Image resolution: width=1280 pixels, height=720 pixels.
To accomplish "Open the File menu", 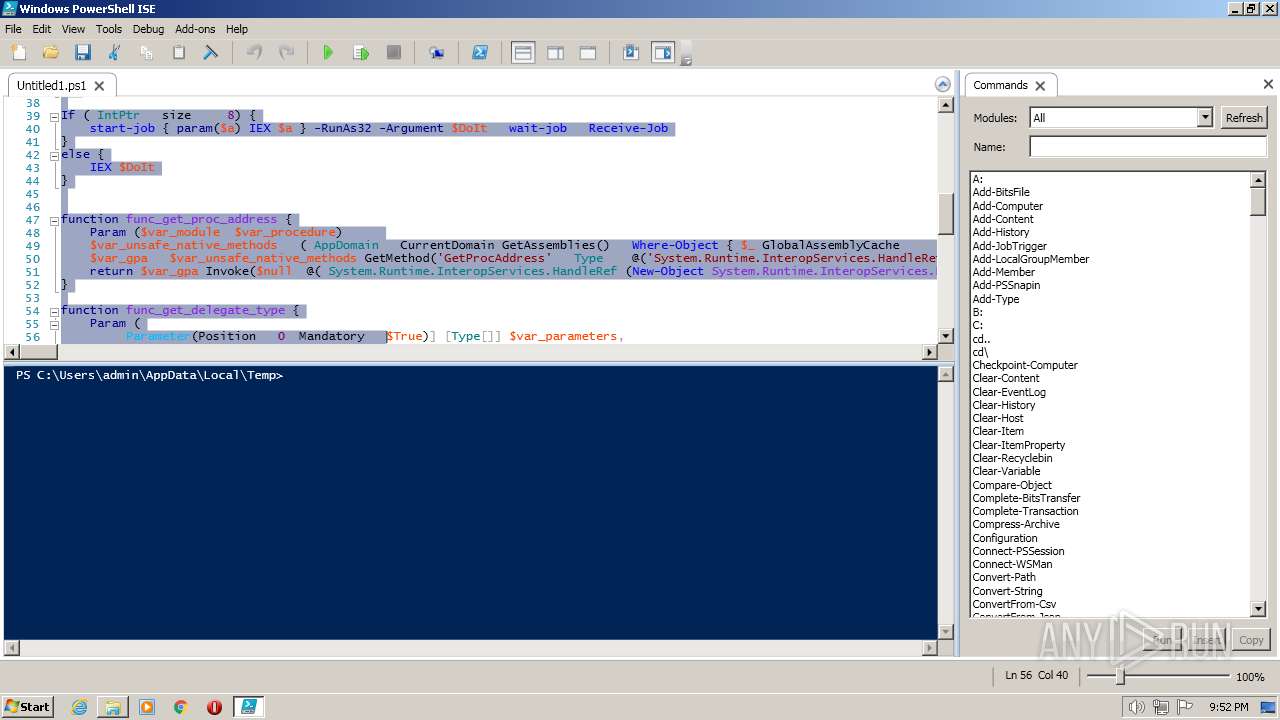I will (13, 29).
